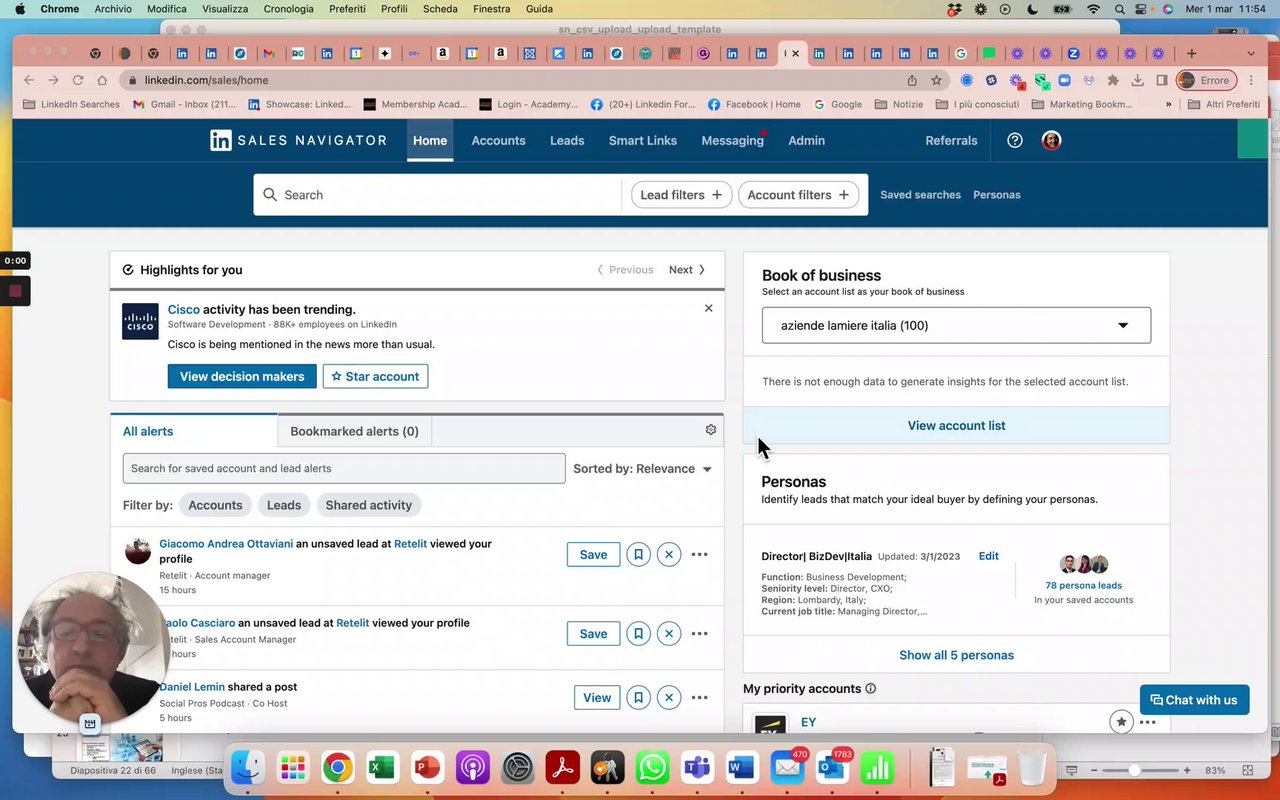Screen dimensions: 1280x800
Task: Open the Accounts nav item
Action: pyautogui.click(x=498, y=140)
